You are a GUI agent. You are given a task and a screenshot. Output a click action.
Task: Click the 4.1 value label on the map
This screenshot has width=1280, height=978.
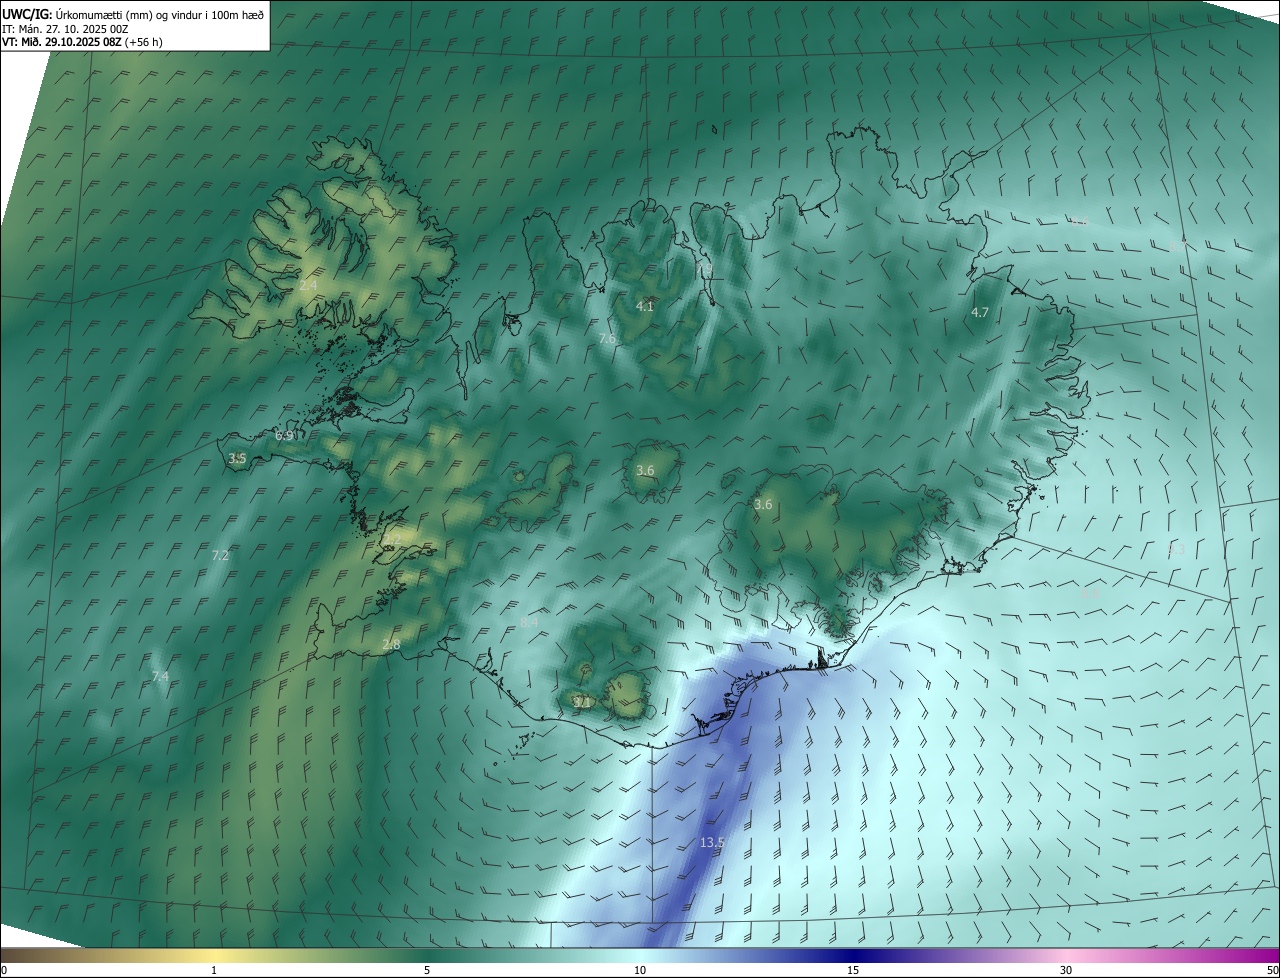[x=645, y=306]
